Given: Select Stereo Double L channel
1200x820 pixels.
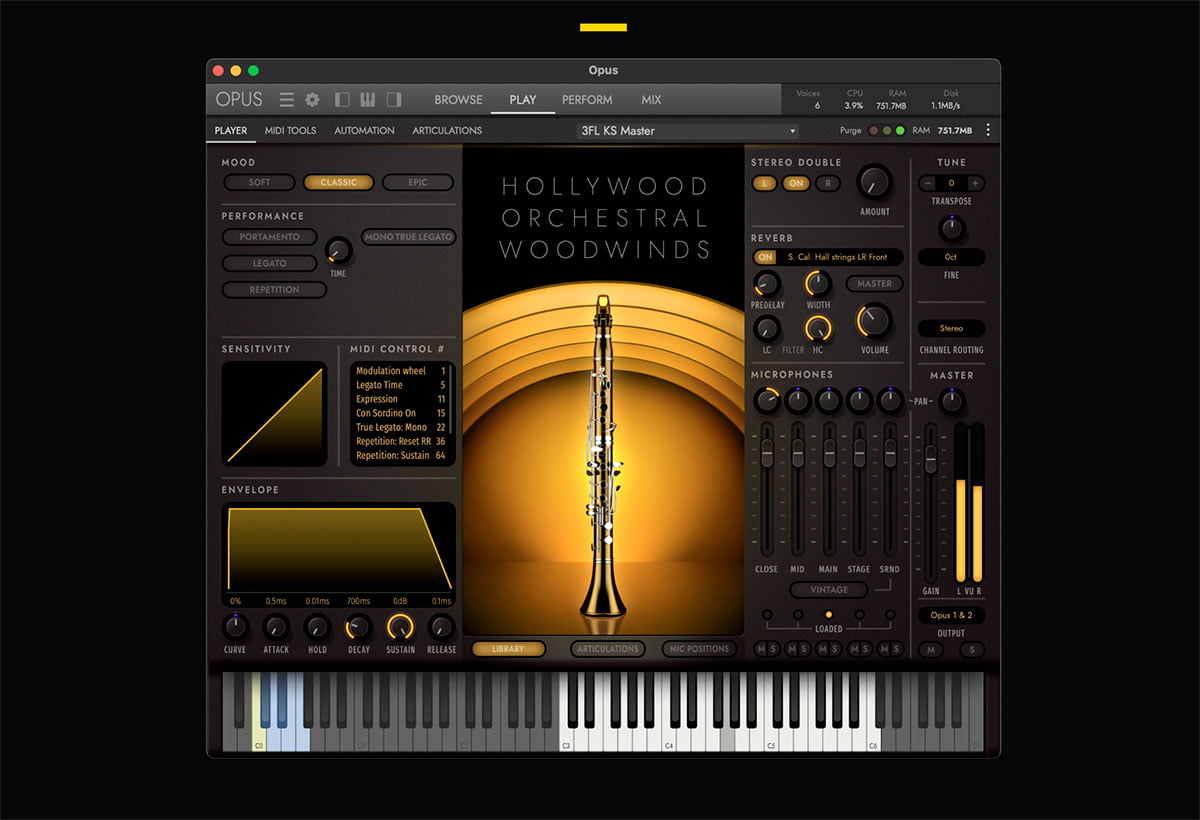Looking at the screenshot, I should (765, 183).
